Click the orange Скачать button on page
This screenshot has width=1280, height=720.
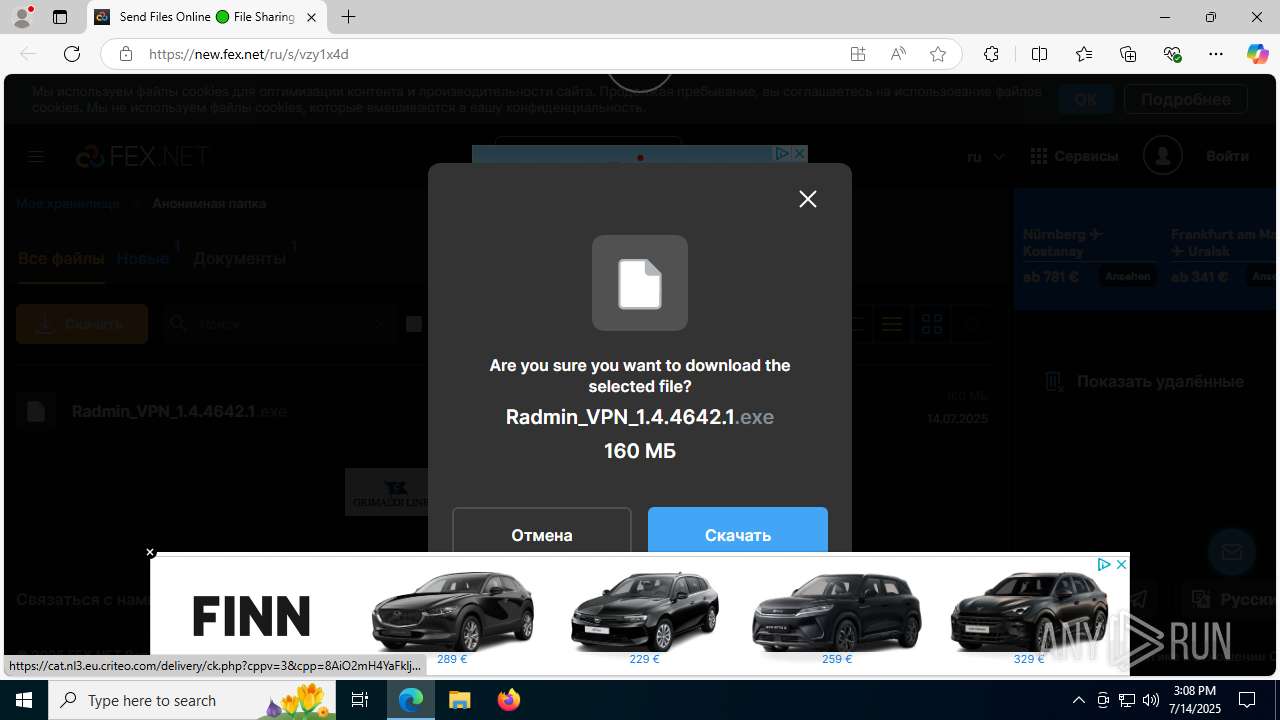tap(82, 324)
